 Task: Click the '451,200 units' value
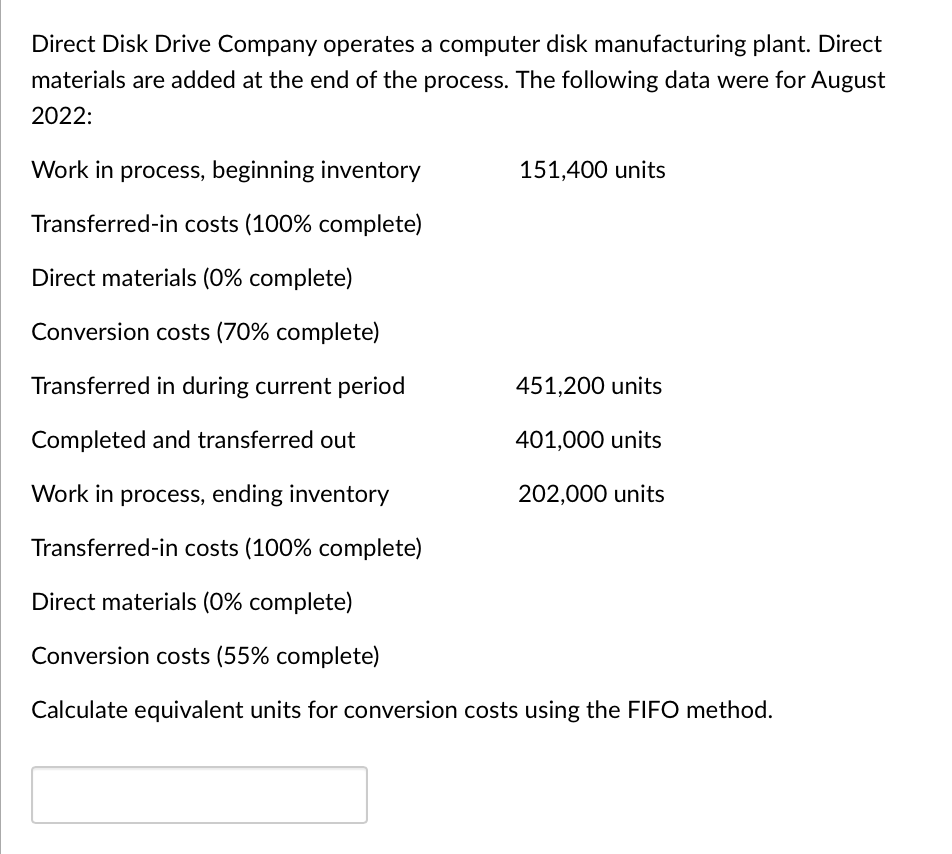pos(588,386)
